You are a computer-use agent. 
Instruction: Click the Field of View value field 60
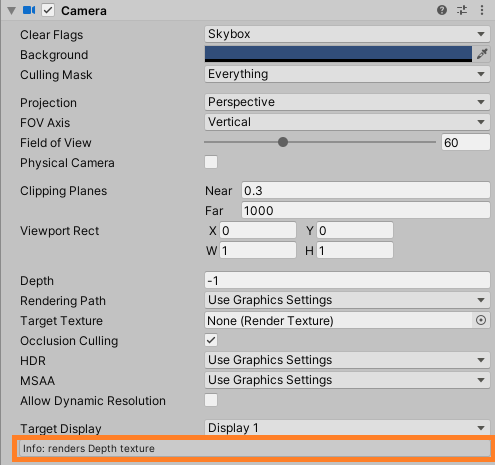pos(466,142)
